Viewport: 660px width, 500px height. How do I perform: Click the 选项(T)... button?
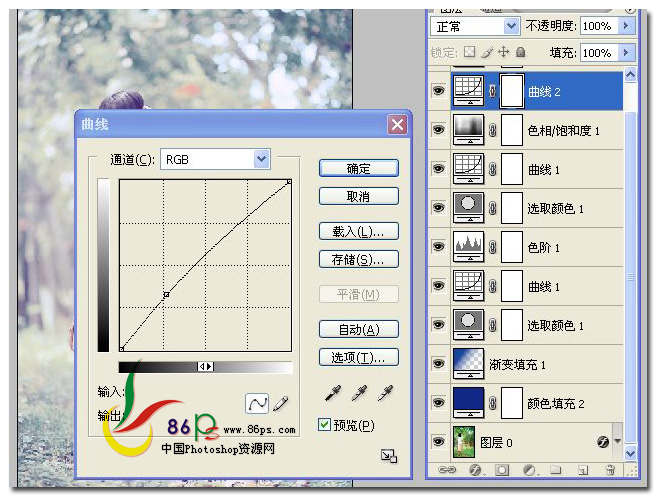[x=359, y=357]
